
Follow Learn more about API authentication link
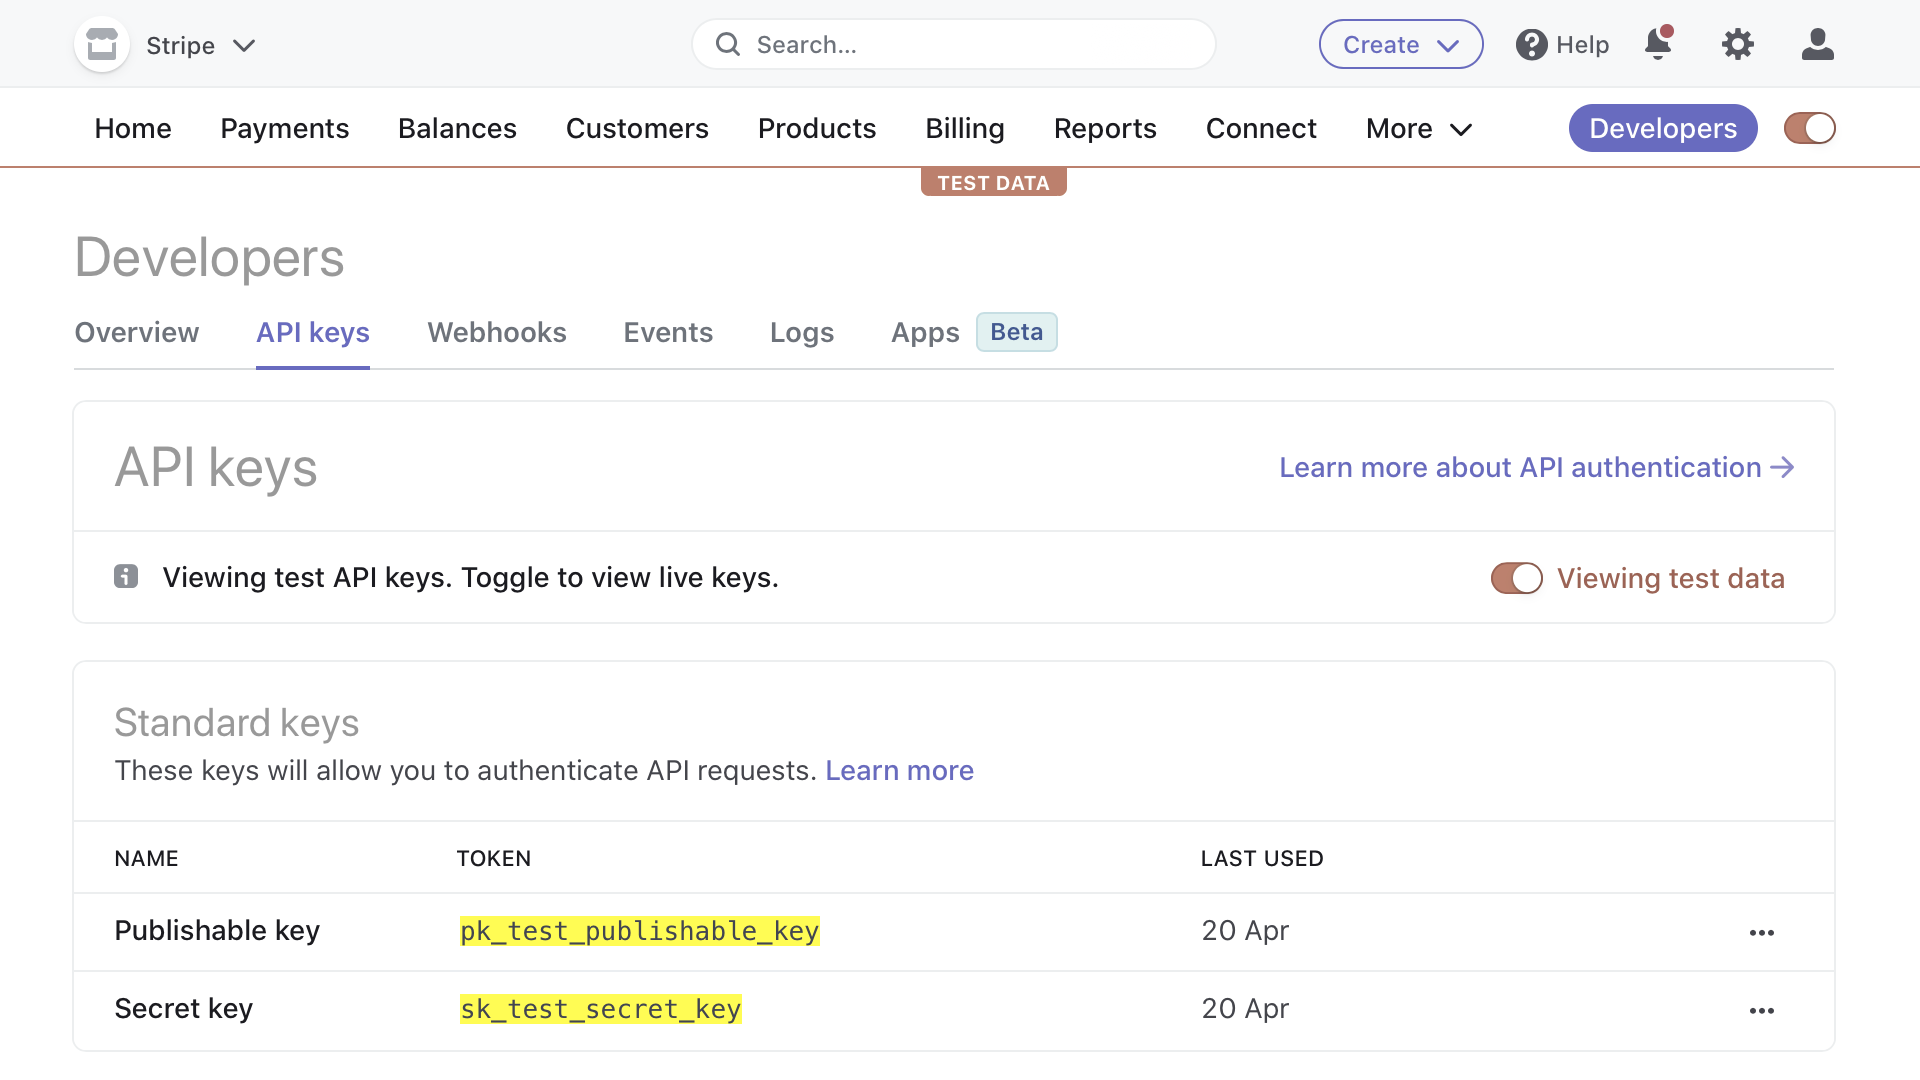tap(1520, 467)
